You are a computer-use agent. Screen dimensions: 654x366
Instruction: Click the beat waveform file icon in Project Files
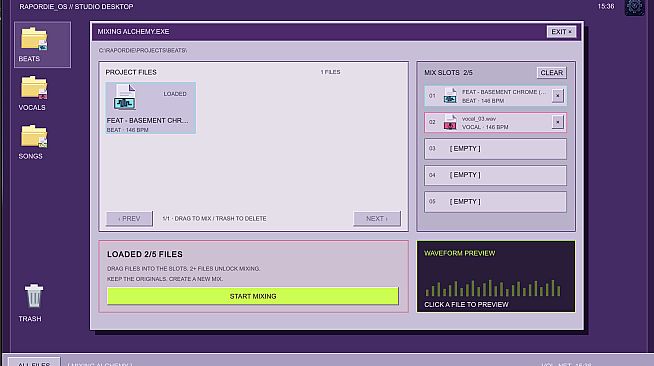(x=125, y=97)
